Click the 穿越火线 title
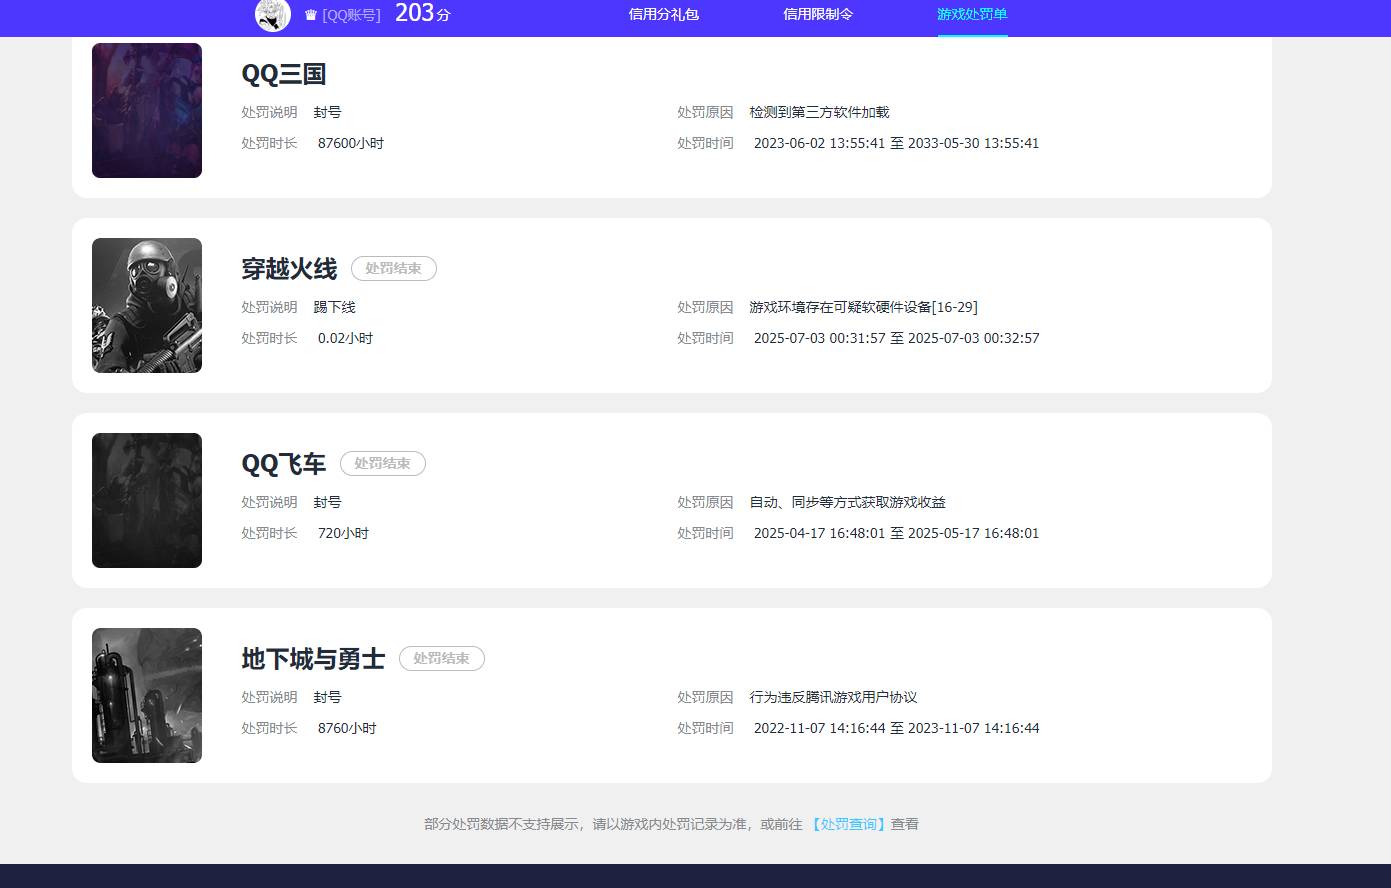 289,269
